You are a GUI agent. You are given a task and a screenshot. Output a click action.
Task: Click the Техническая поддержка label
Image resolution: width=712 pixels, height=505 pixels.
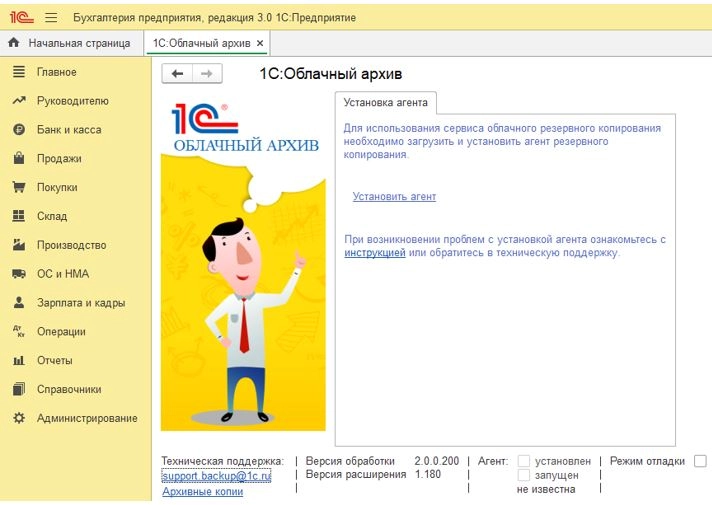pos(222,461)
